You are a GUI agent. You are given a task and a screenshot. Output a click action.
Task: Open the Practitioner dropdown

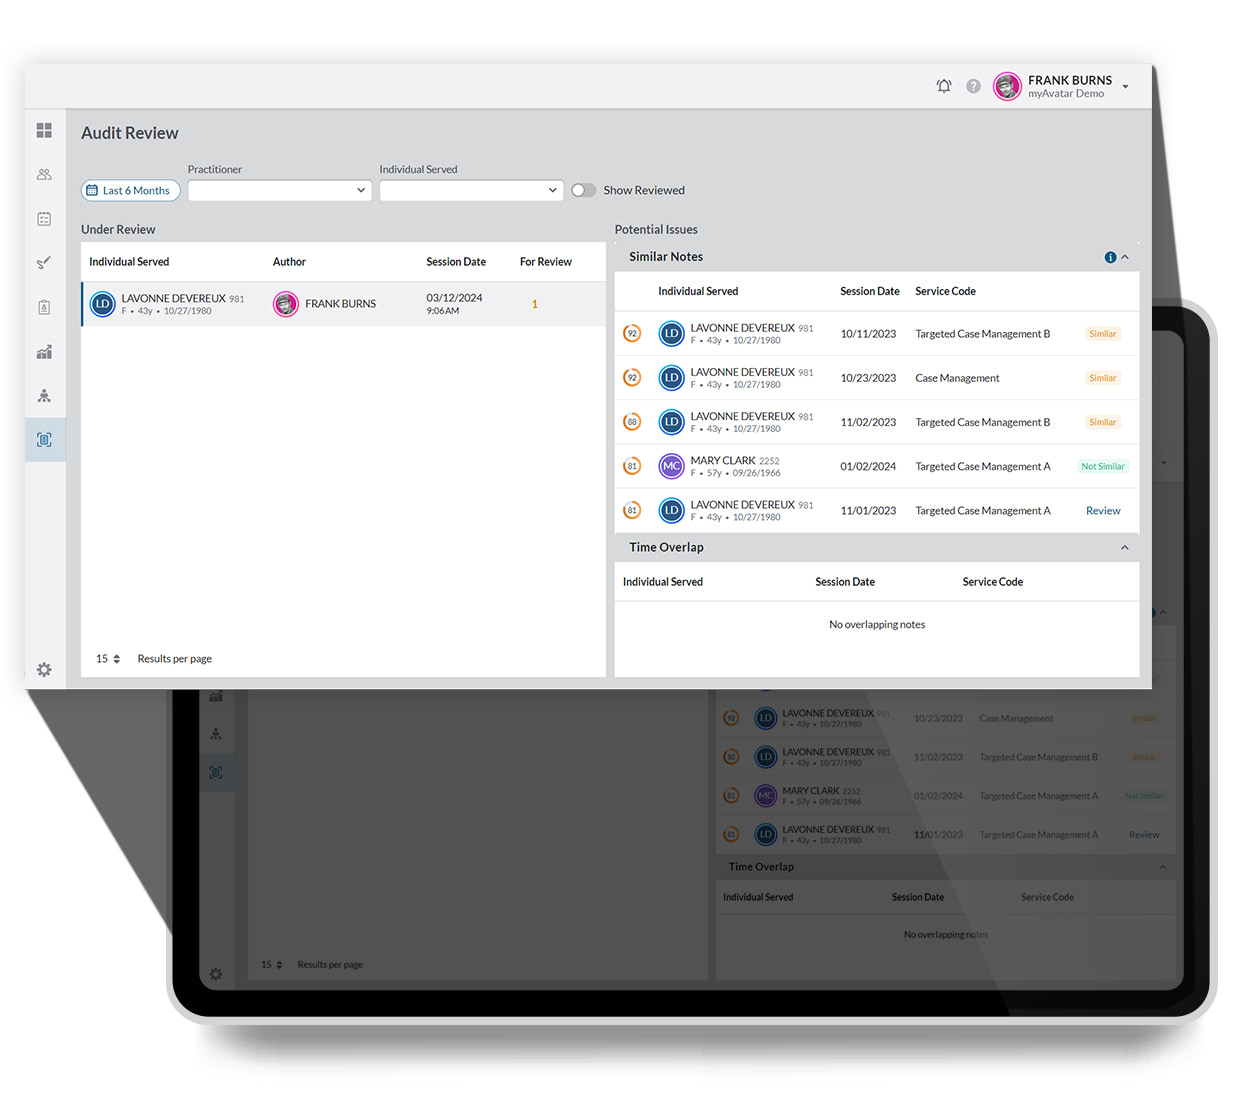[279, 190]
